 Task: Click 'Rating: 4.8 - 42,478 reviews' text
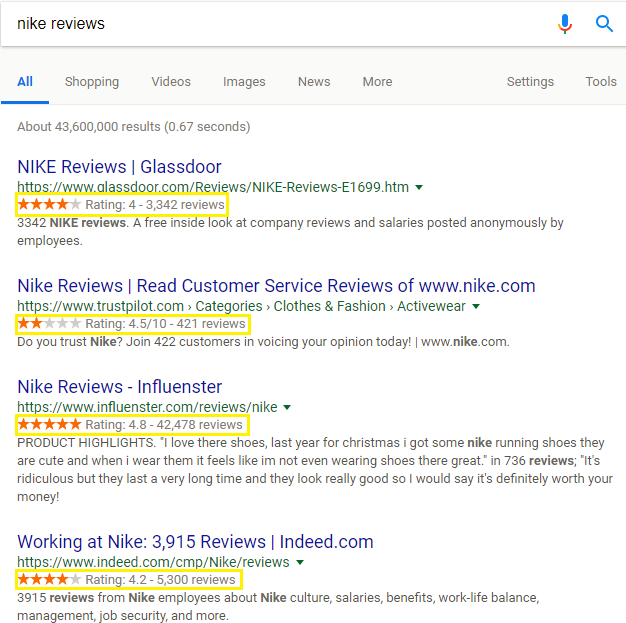click(164, 425)
